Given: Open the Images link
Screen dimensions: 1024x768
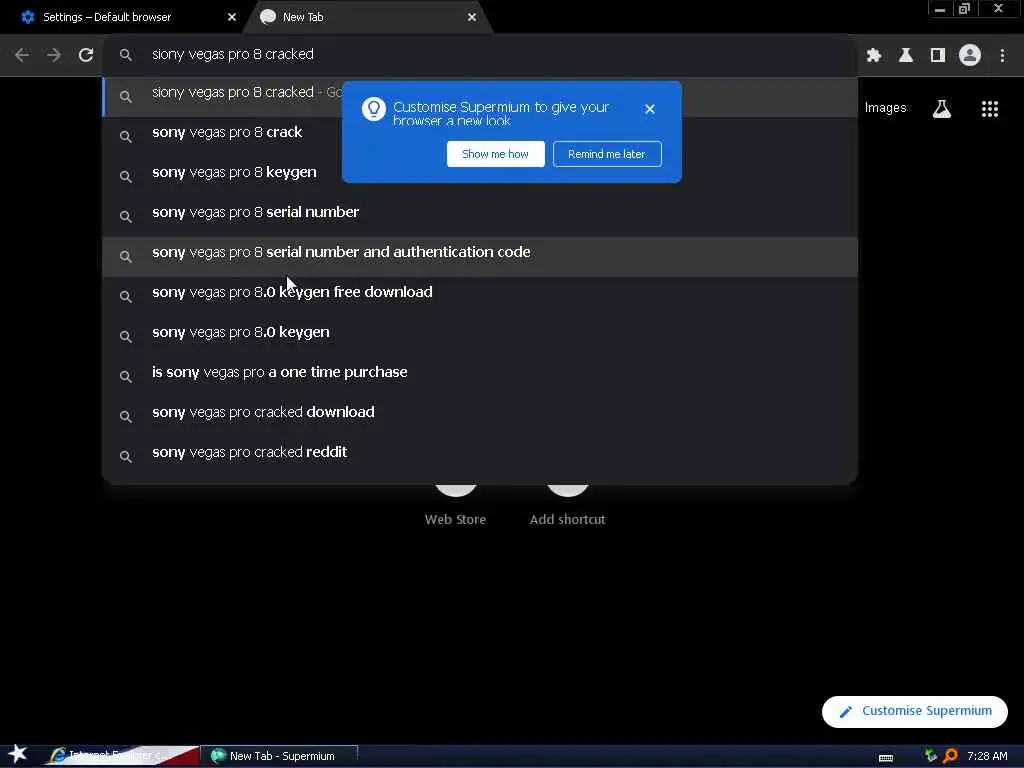Looking at the screenshot, I should point(885,108).
